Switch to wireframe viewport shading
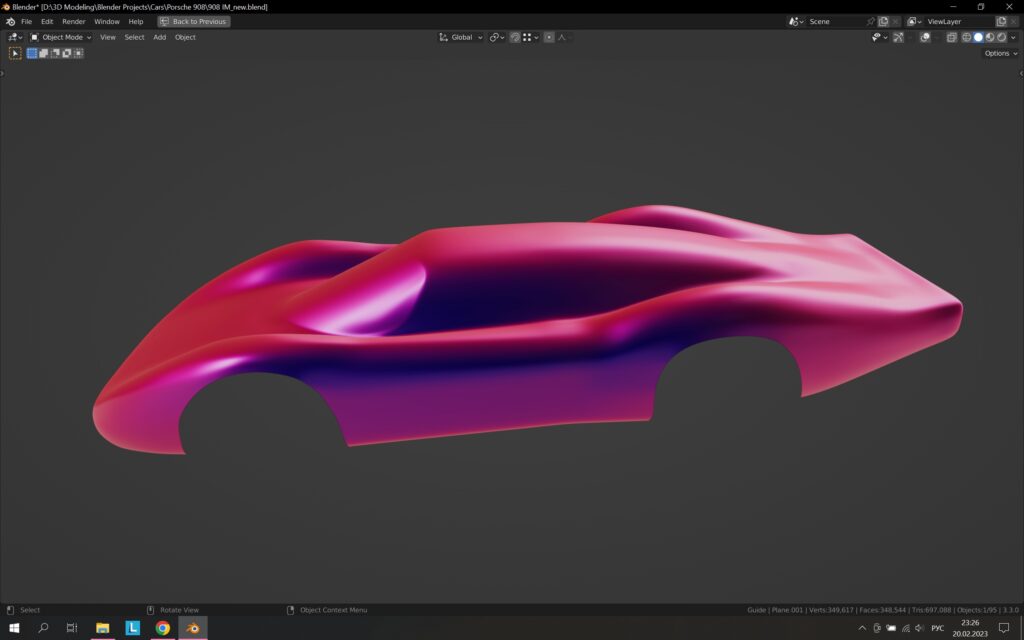Image resolution: width=1024 pixels, height=640 pixels. (x=966, y=37)
